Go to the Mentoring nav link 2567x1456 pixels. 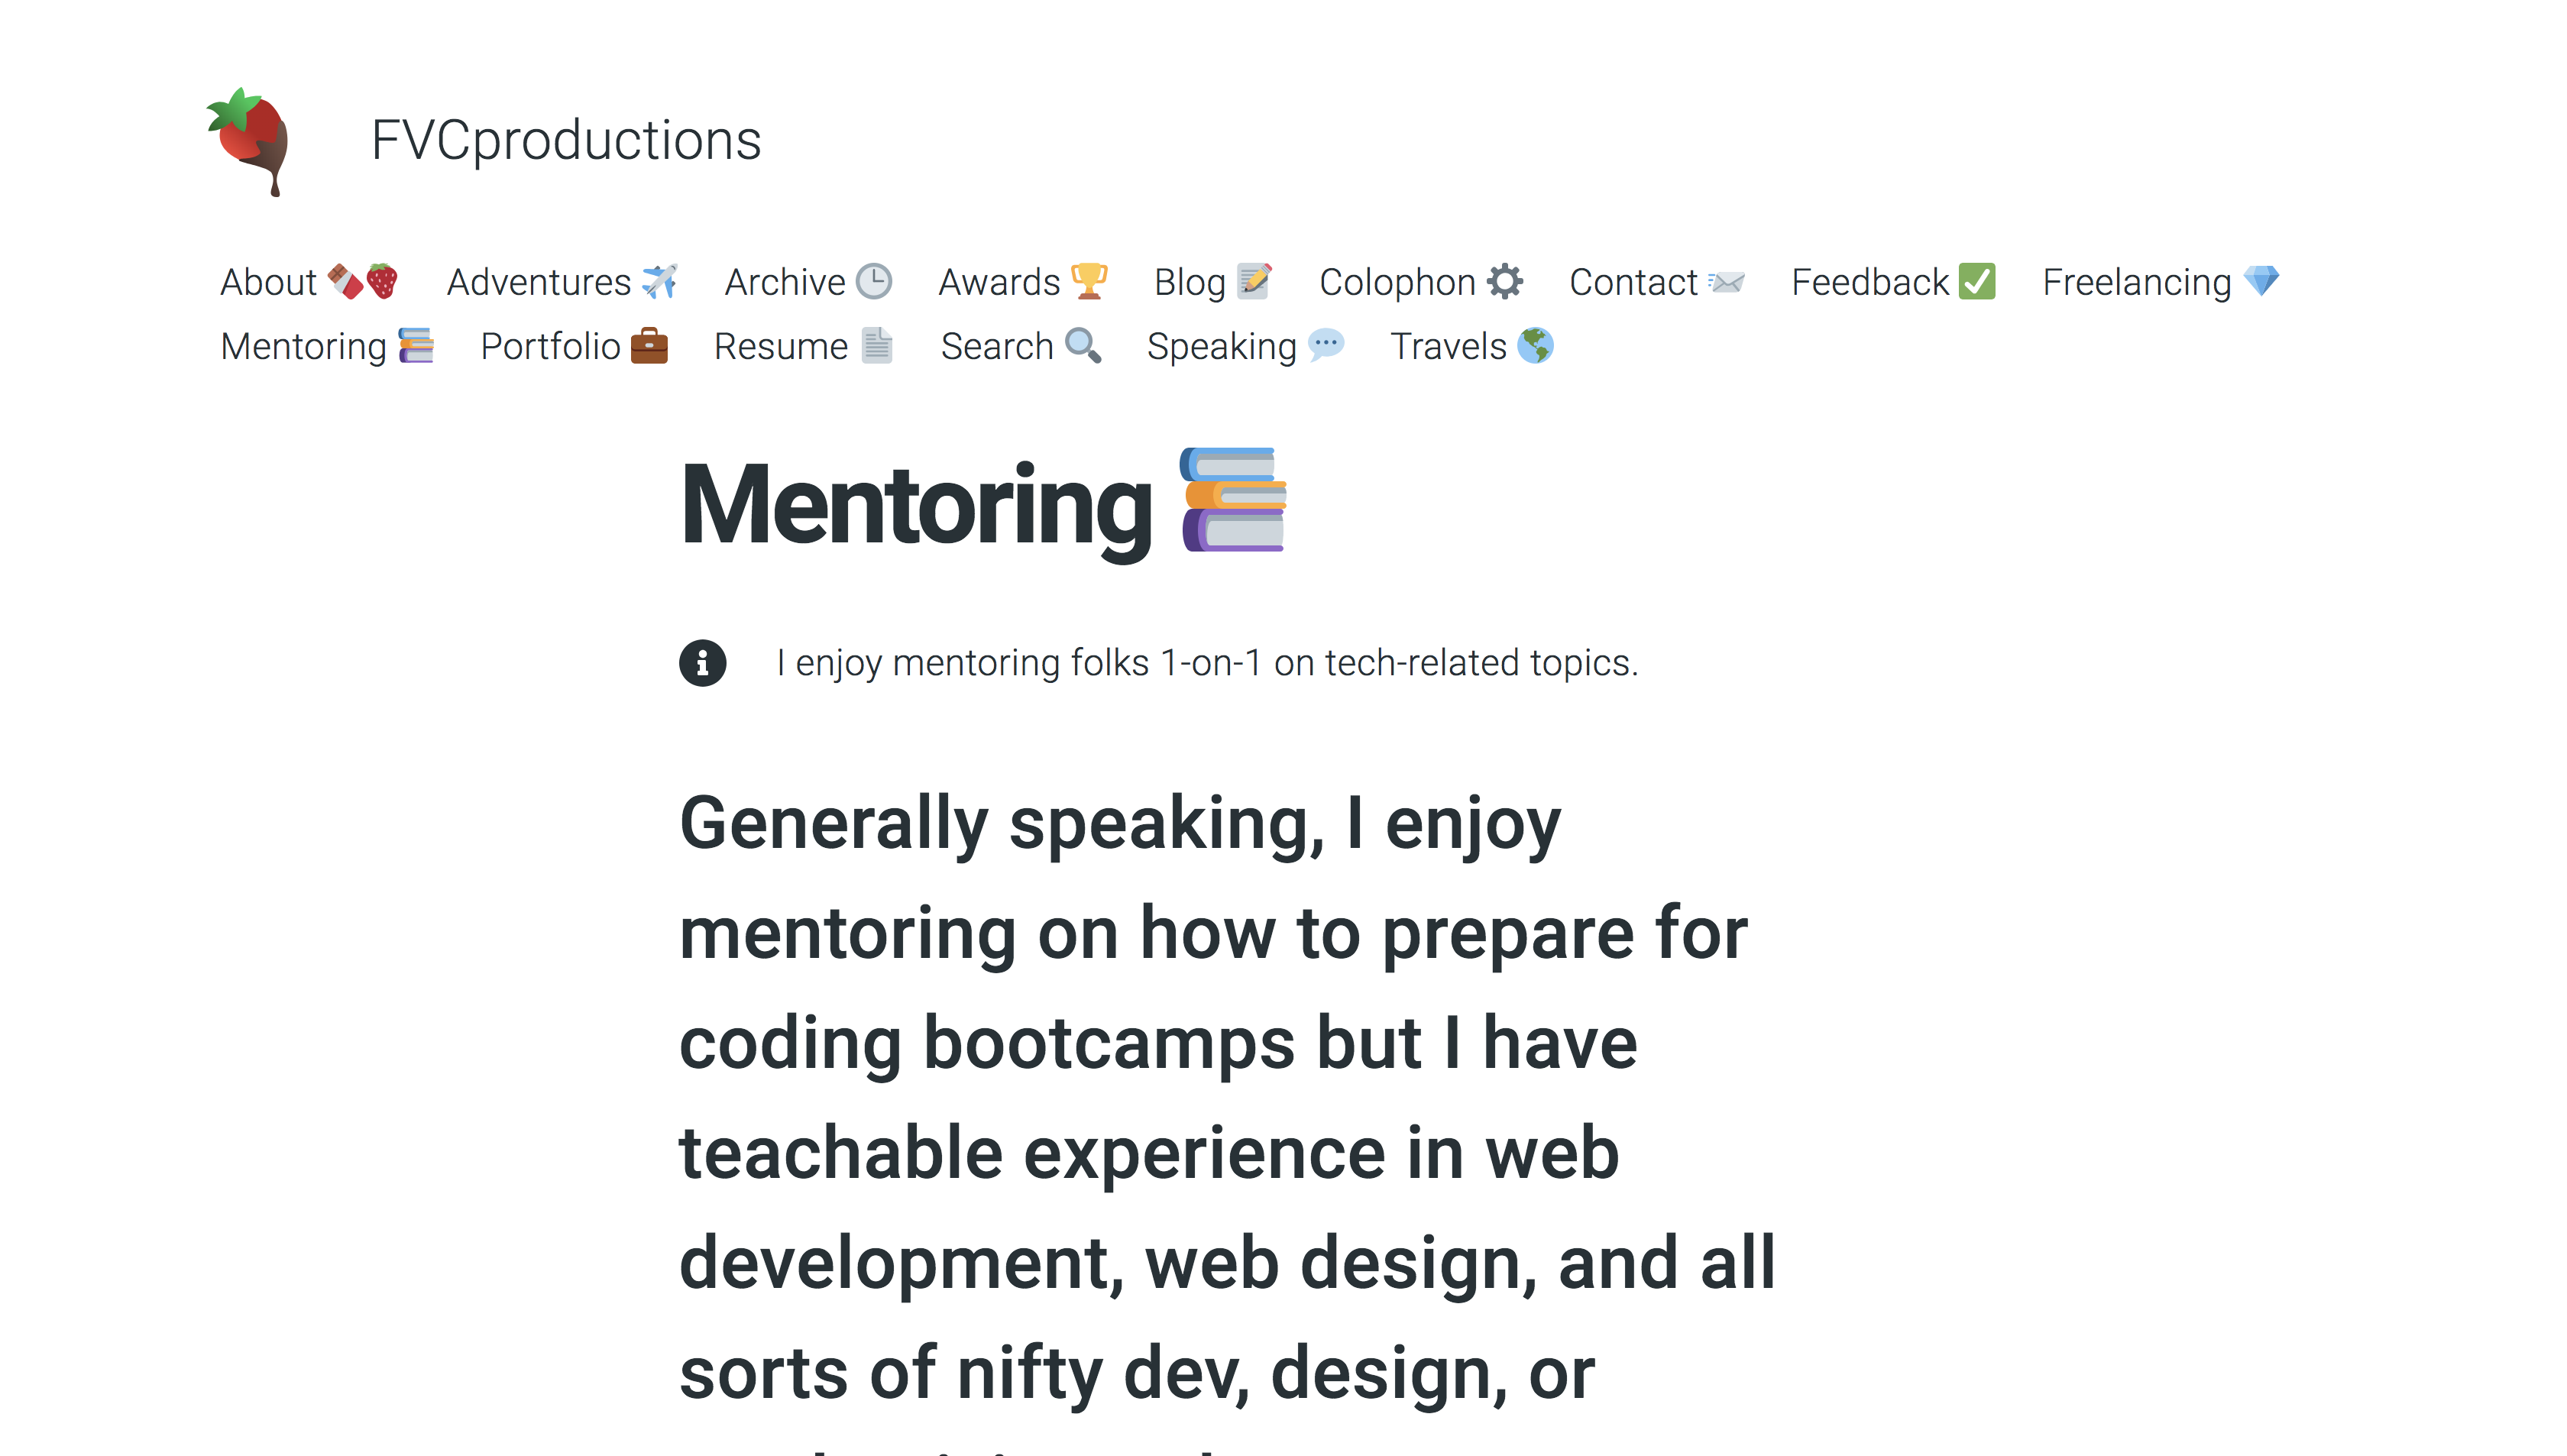[303, 346]
